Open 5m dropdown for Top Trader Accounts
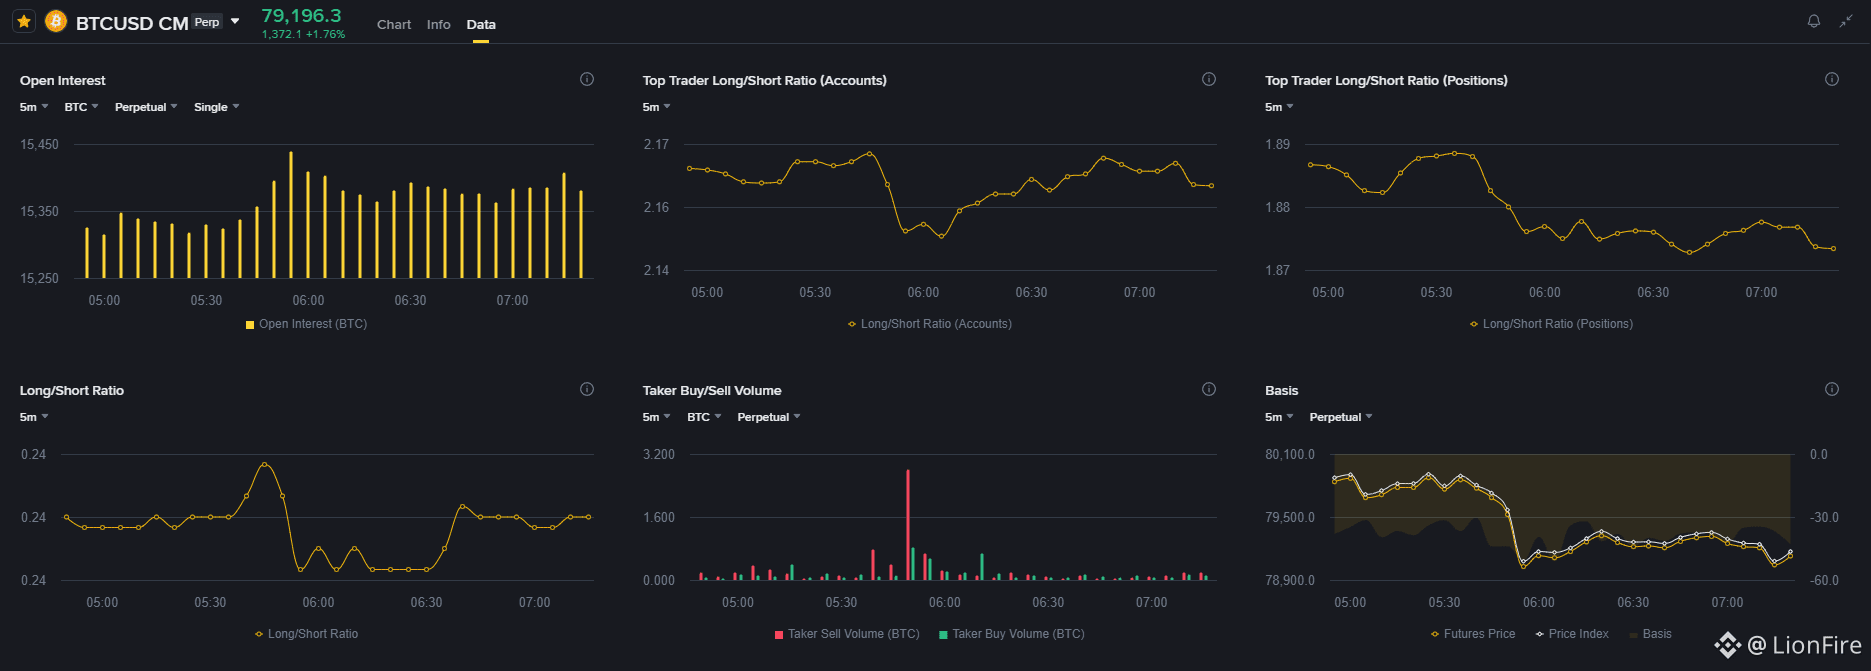 (657, 107)
